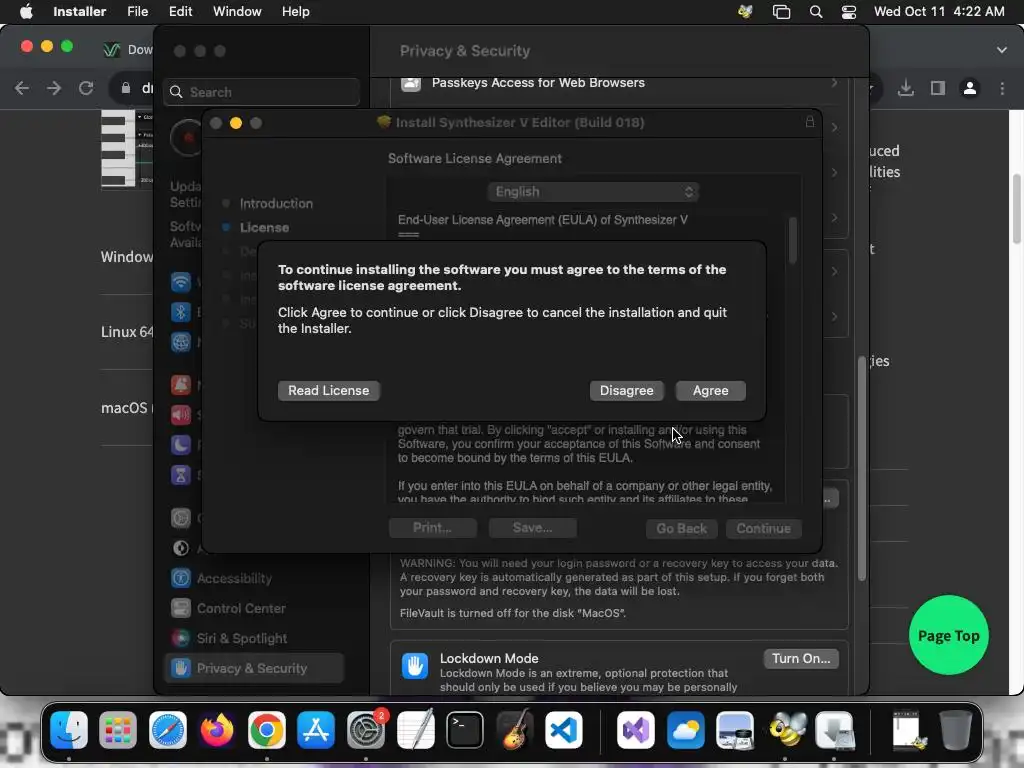Launch Terminal from the Dock
This screenshot has height=768, width=1024.
[464, 729]
